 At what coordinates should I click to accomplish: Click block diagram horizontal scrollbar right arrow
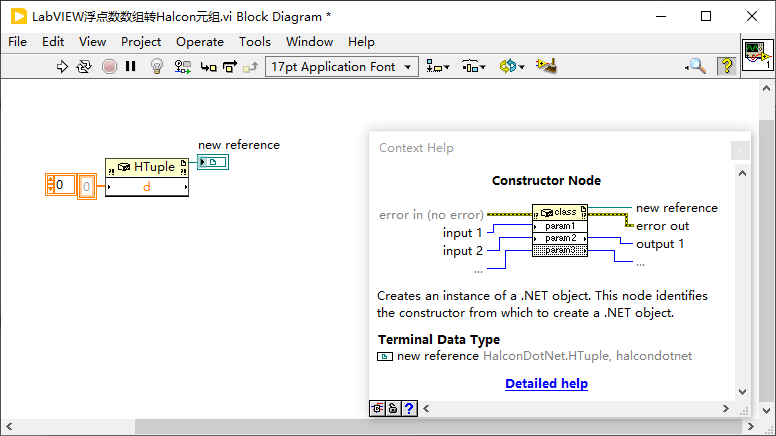pos(751,426)
